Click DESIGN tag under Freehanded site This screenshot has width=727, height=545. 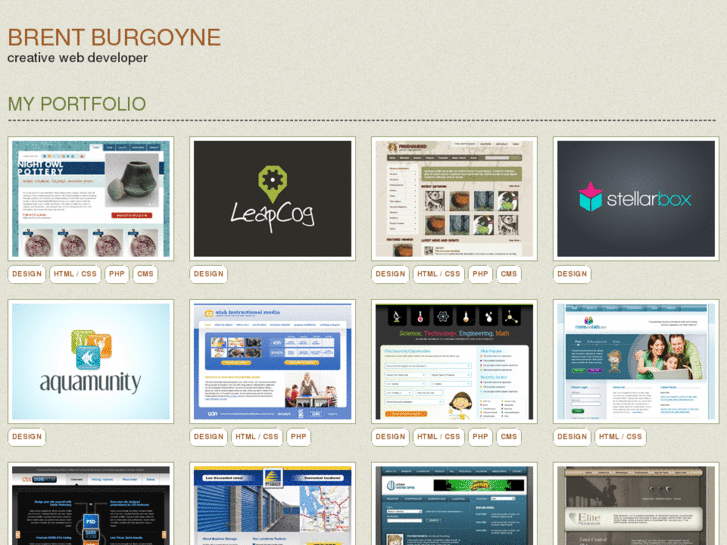click(x=390, y=274)
